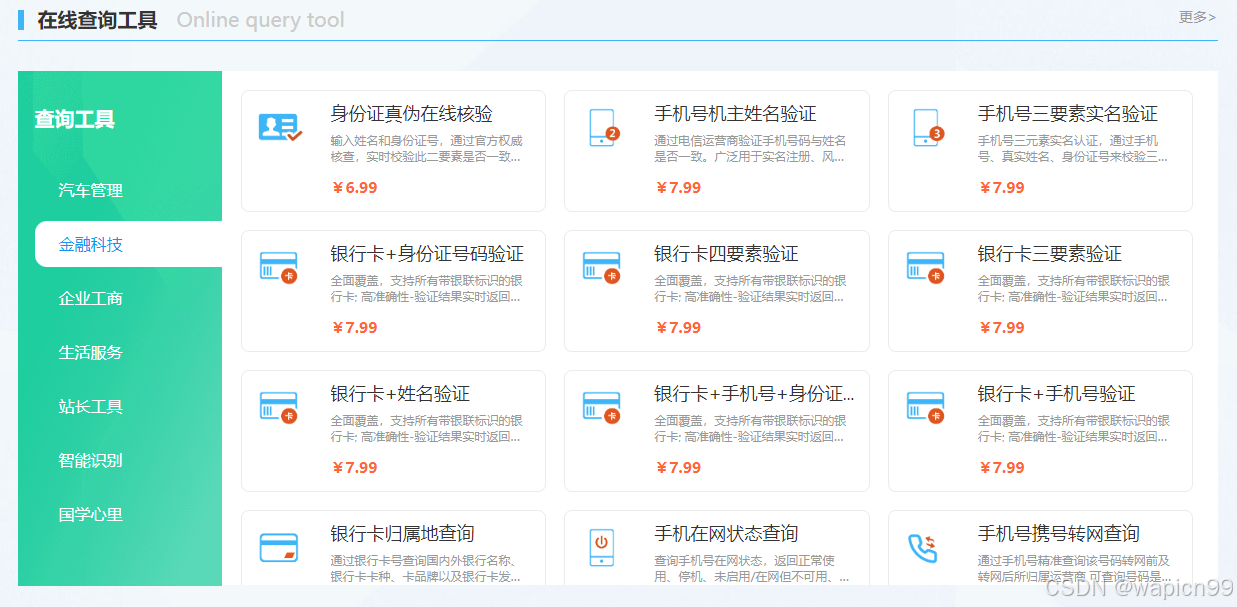Open the 手机号三要素实名验证 title
The height and width of the screenshot is (607, 1237).
[1068, 114]
